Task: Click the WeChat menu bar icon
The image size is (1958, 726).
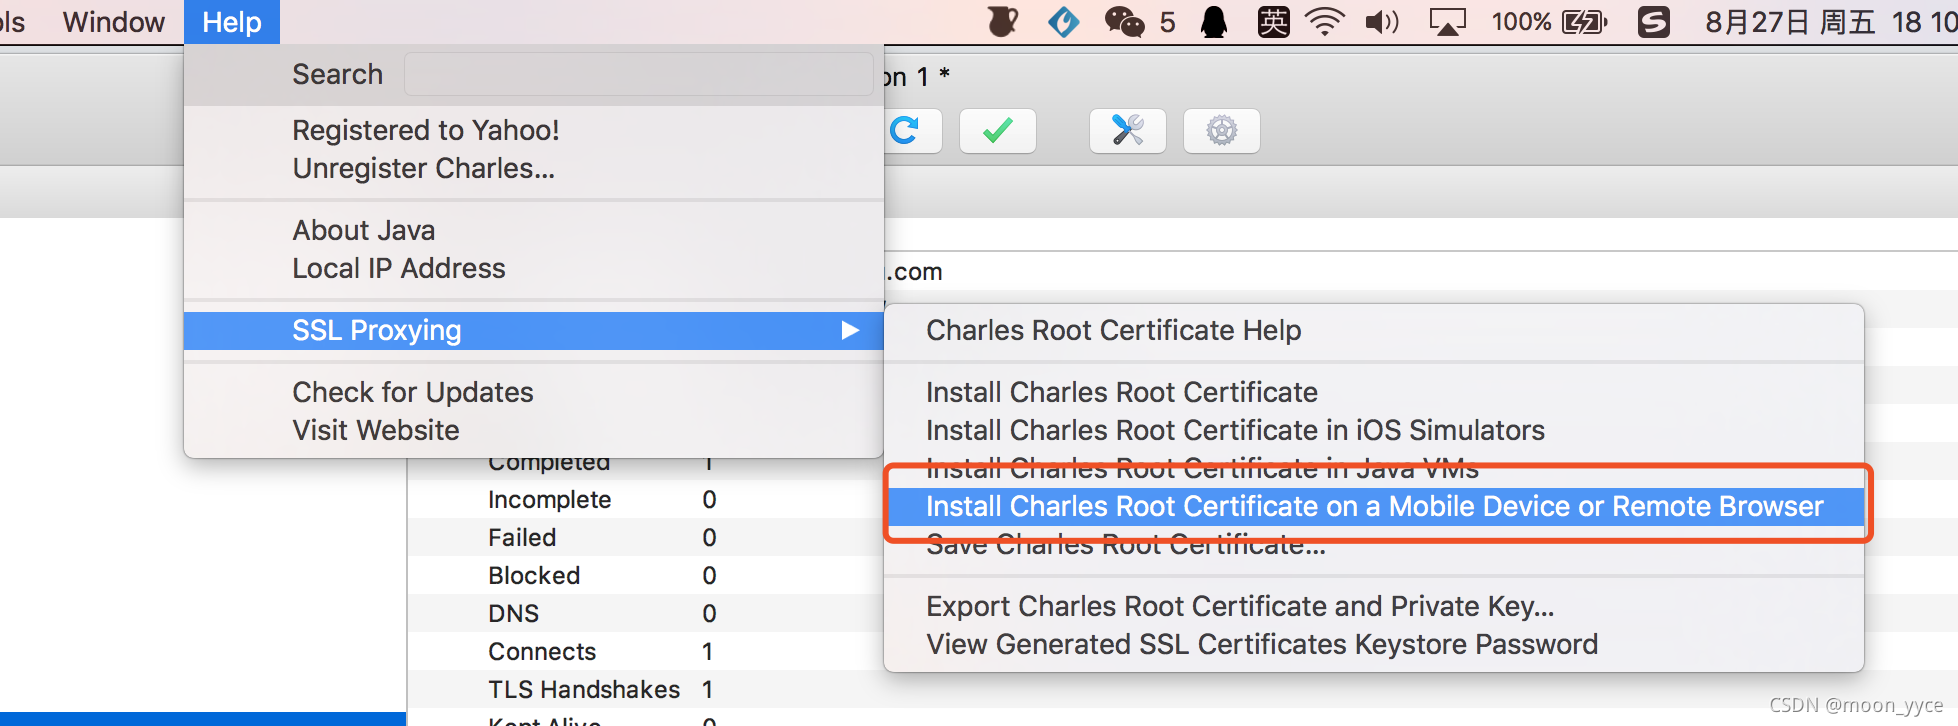Action: 1124,22
